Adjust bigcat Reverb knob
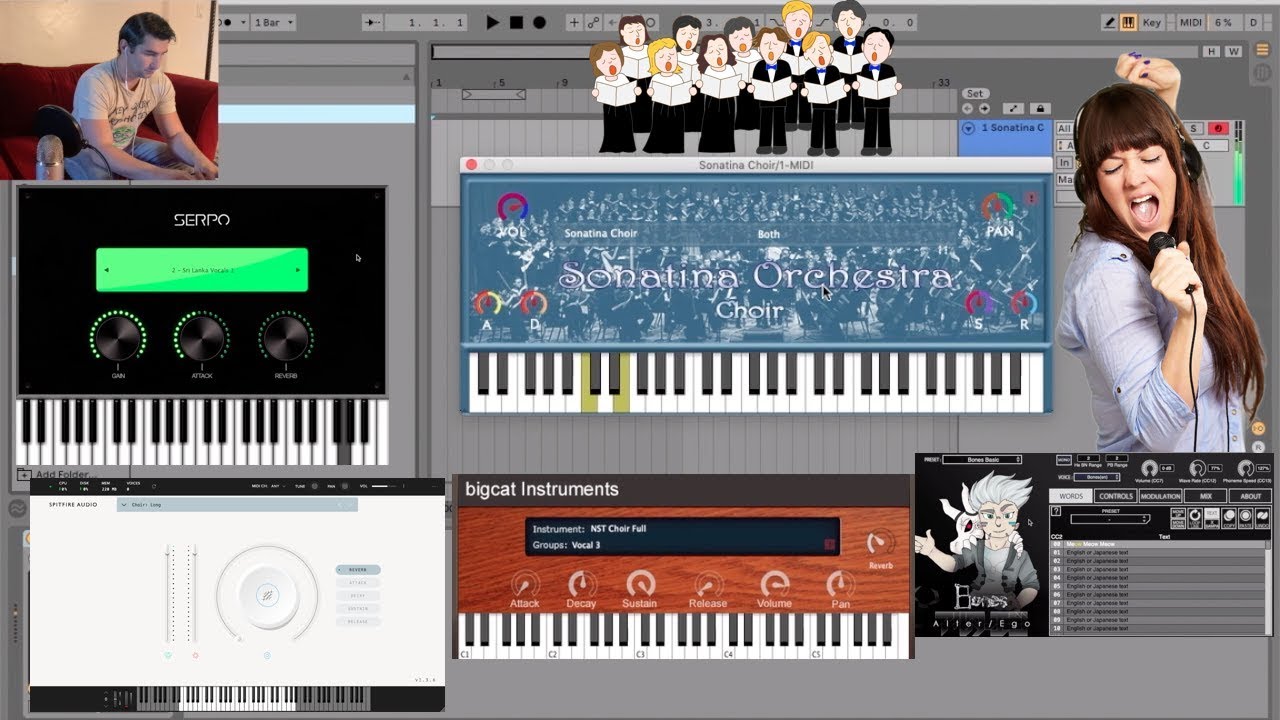The height and width of the screenshot is (720, 1280). click(x=880, y=543)
